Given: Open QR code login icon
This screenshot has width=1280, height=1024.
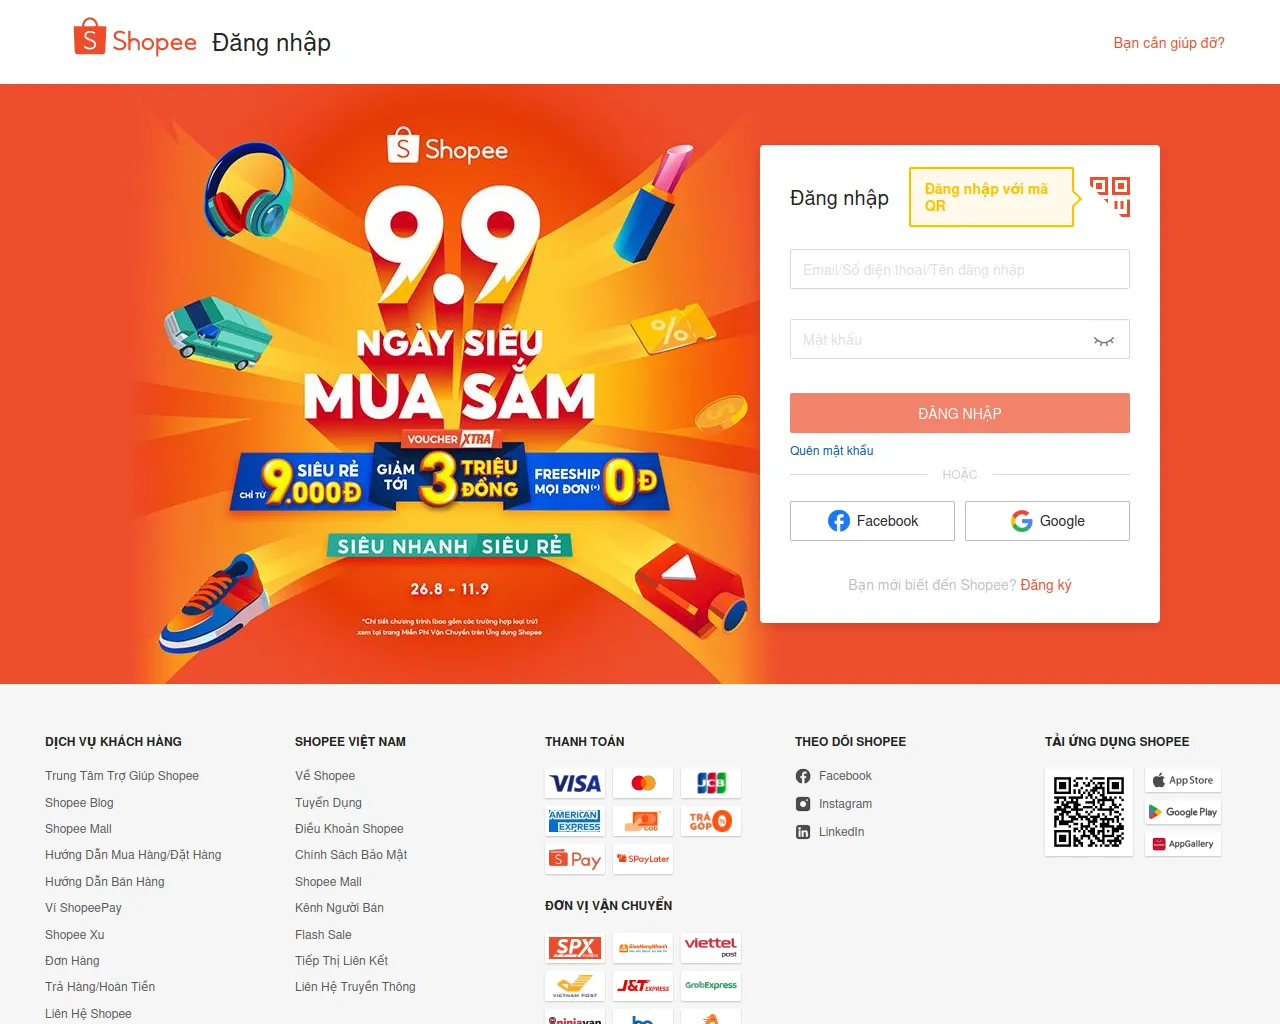Looking at the screenshot, I should [1110, 196].
